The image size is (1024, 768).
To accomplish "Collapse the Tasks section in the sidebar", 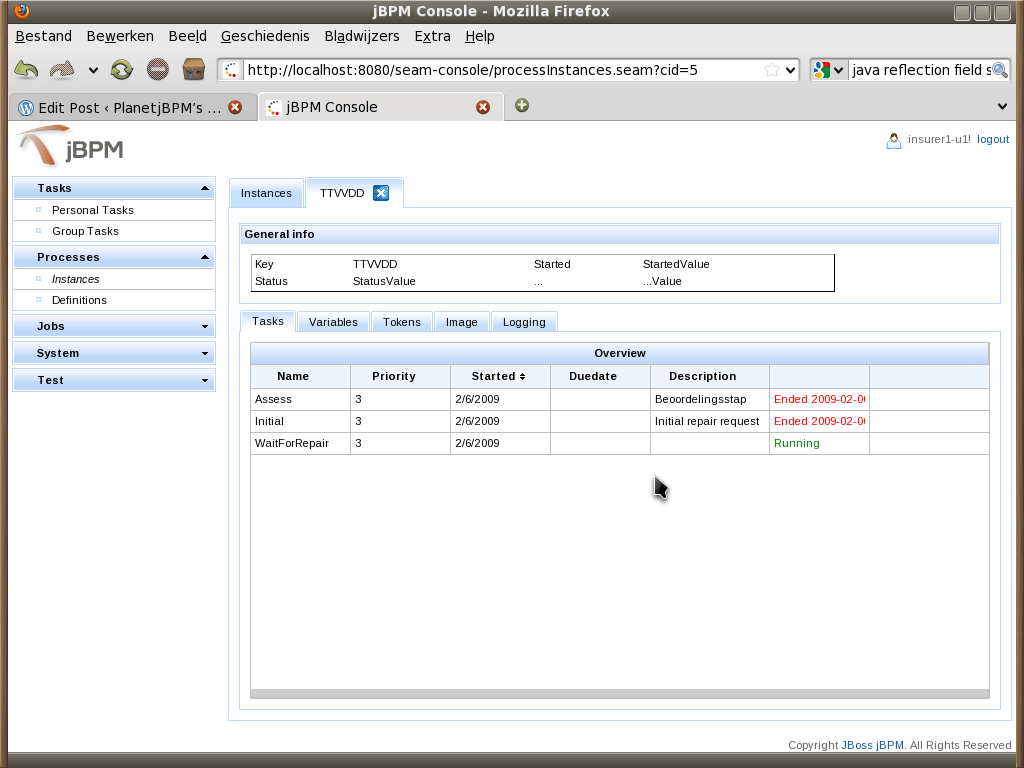I will click(204, 187).
